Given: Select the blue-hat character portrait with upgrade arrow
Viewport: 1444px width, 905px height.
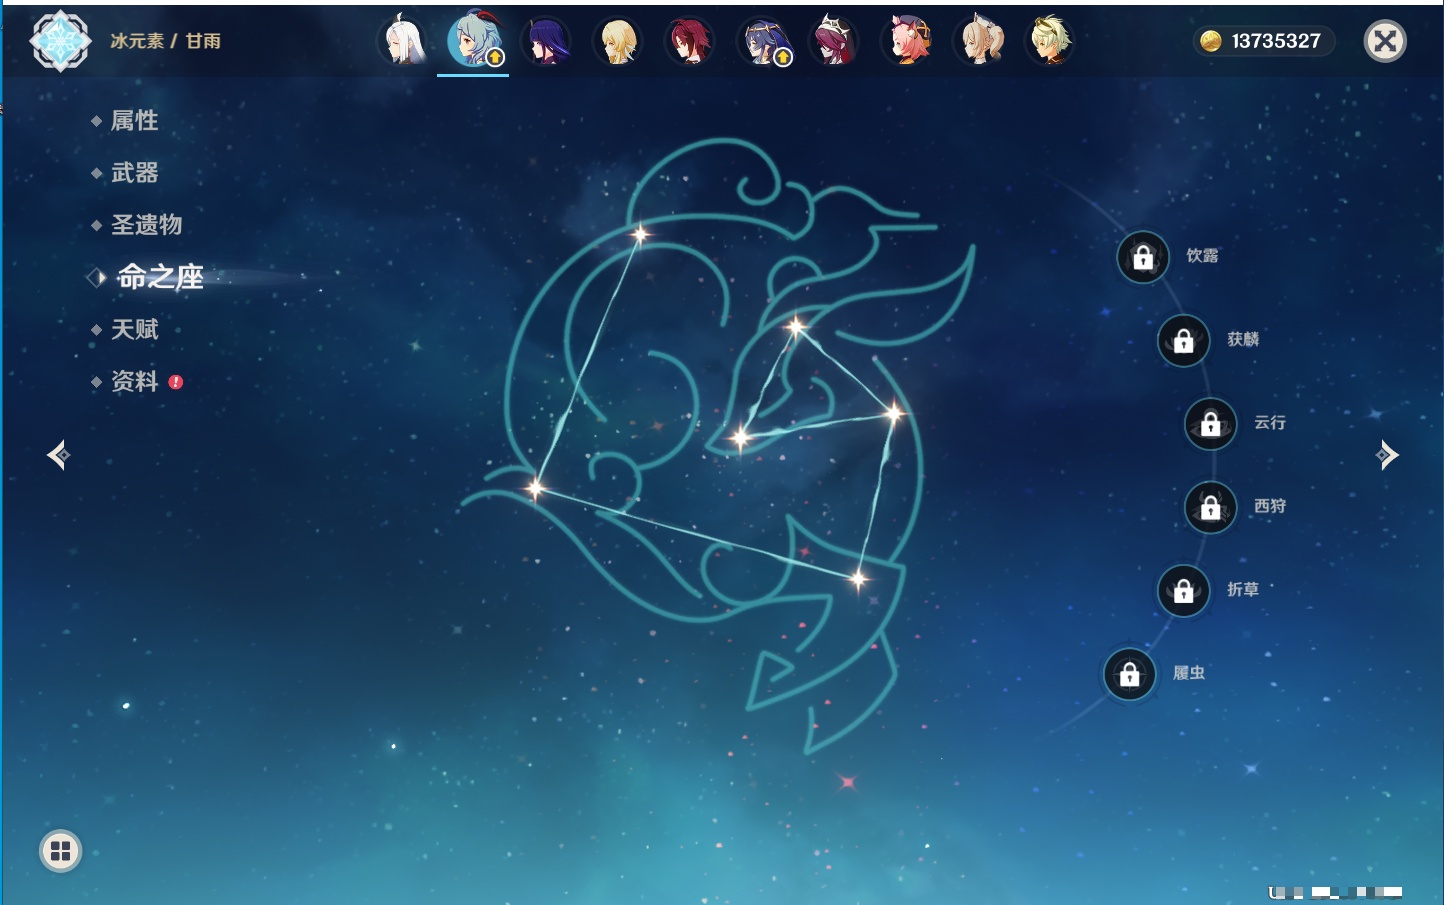Looking at the screenshot, I should [763, 41].
